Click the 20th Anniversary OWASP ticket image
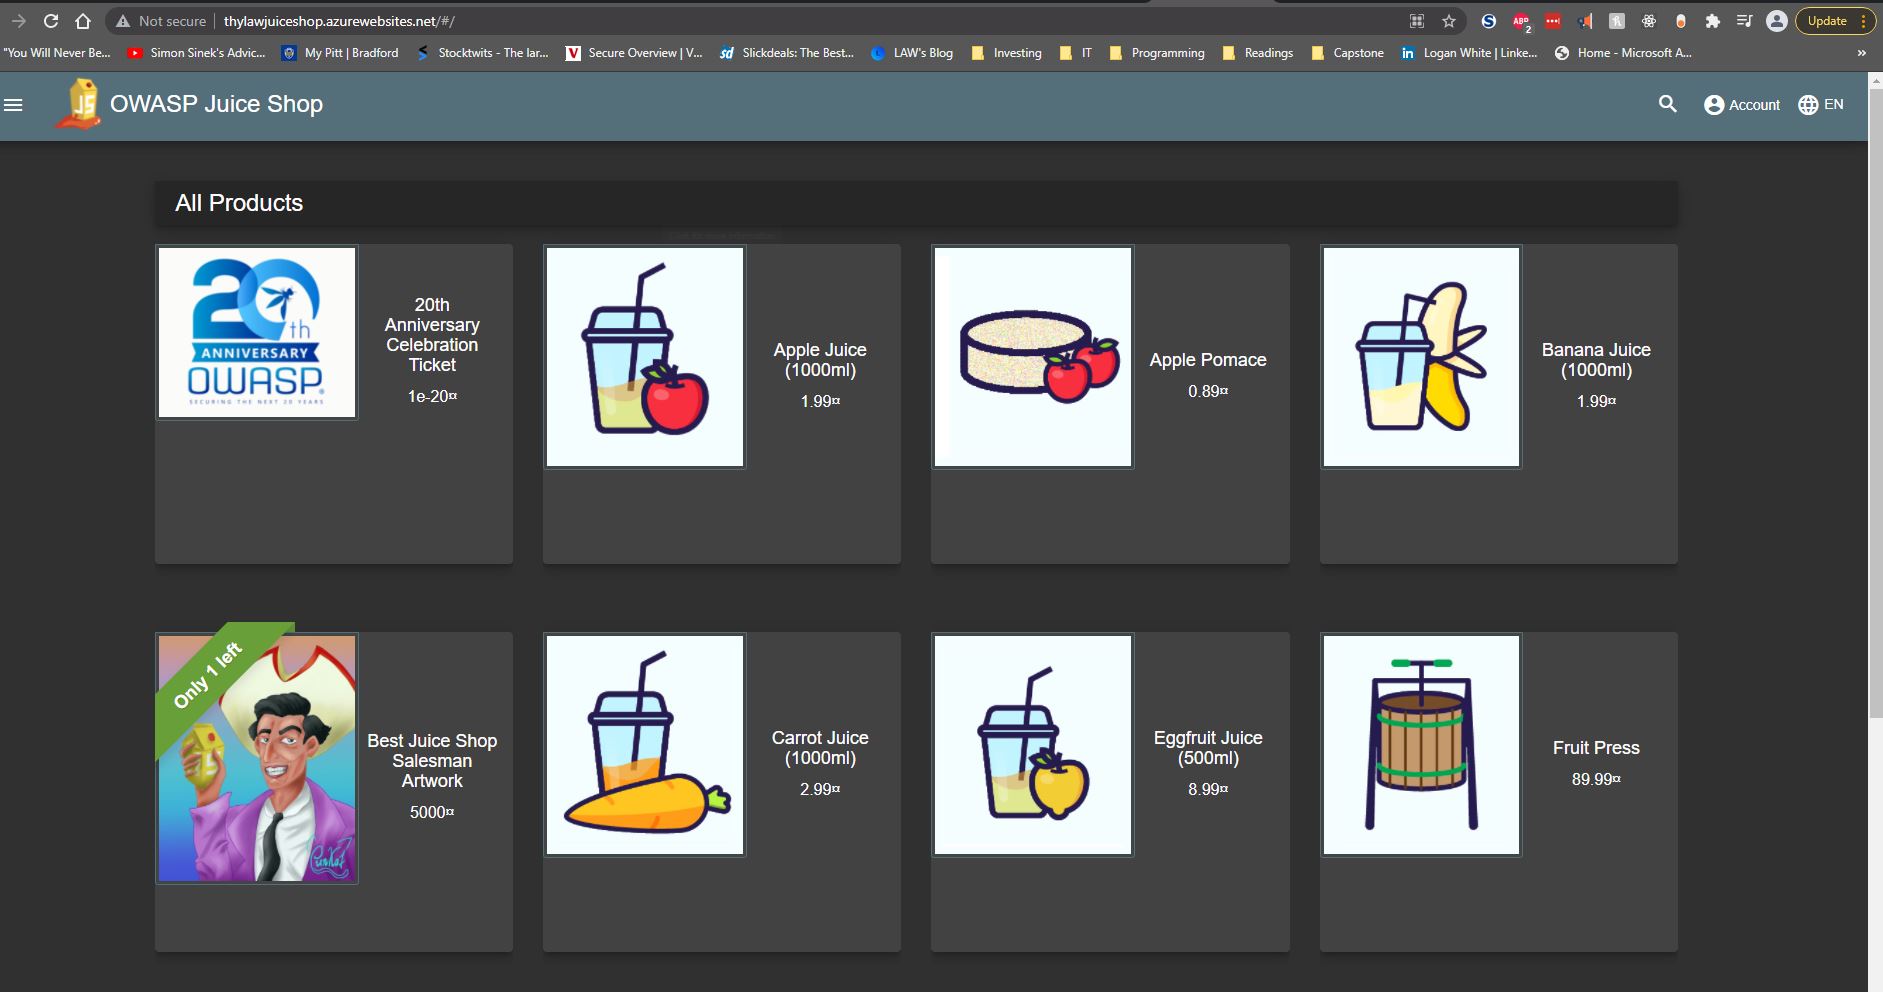Image resolution: width=1883 pixels, height=992 pixels. click(x=257, y=332)
